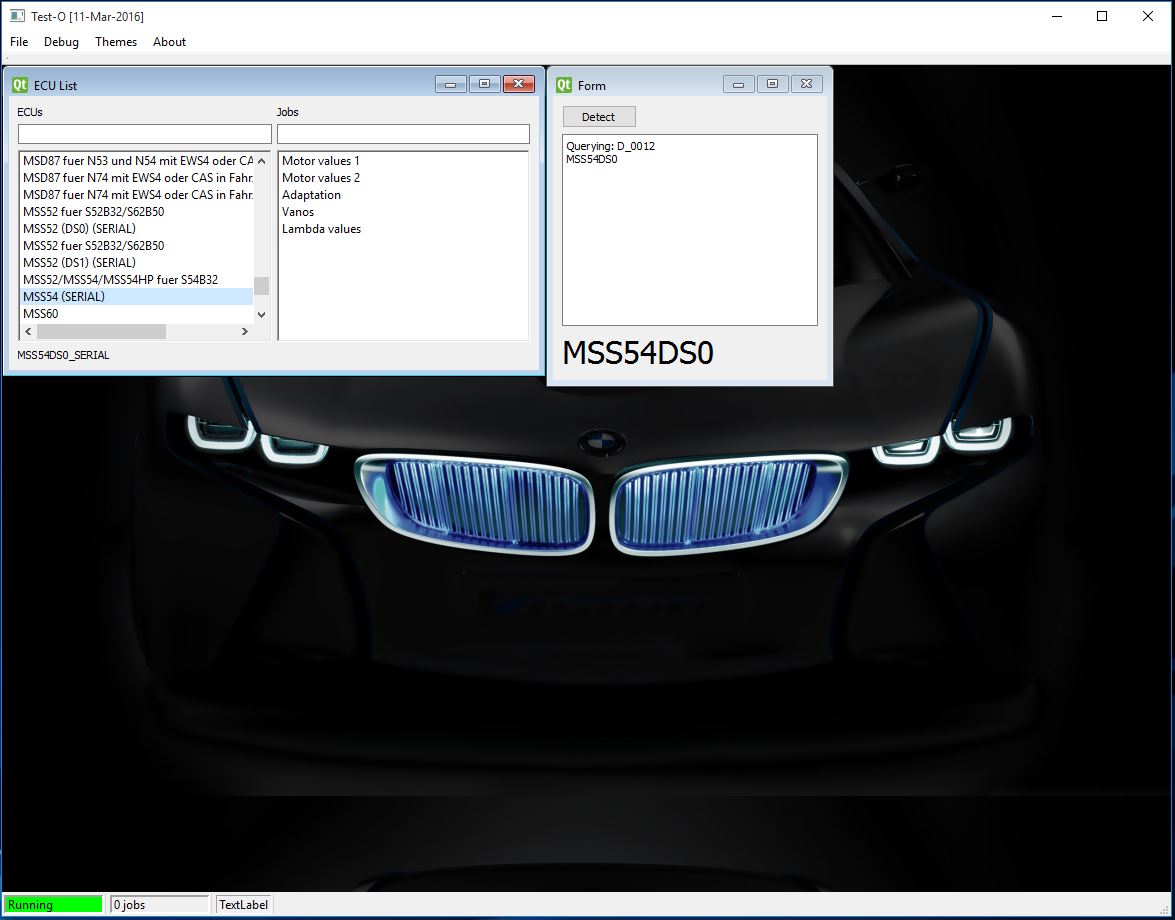This screenshot has height=920, width=1175.
Task: Click the Jobs filter text field
Action: [403, 134]
